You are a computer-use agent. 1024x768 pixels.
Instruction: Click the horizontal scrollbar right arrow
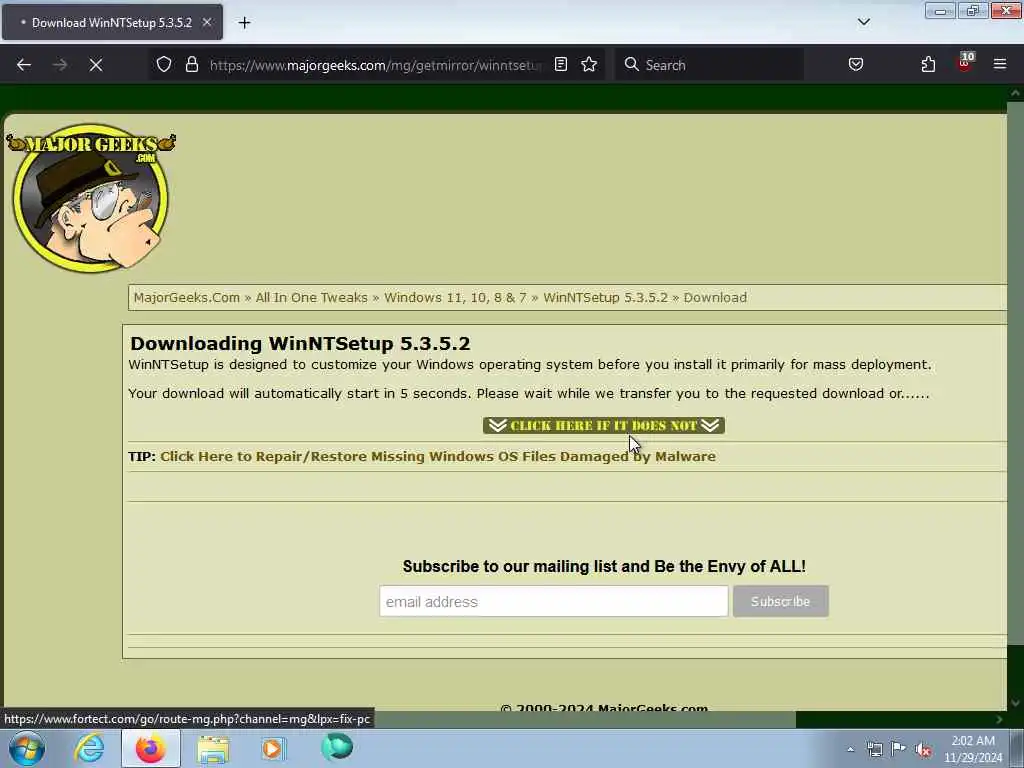tap(999, 719)
